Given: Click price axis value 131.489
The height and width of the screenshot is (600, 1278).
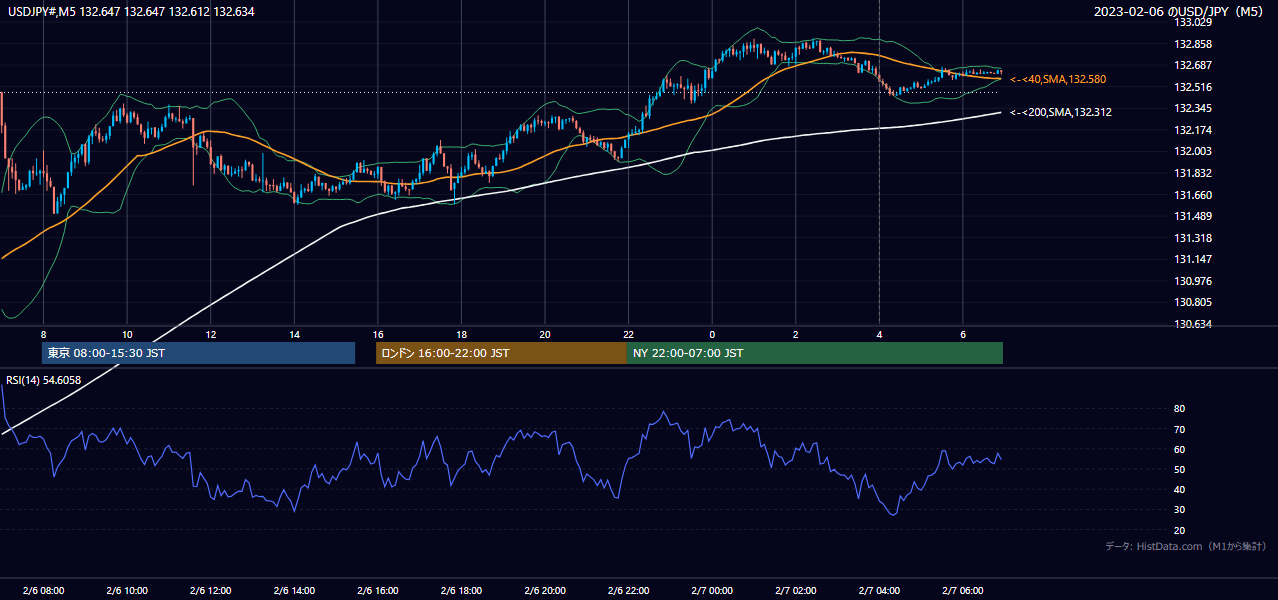Looking at the screenshot, I should (x=1195, y=216).
